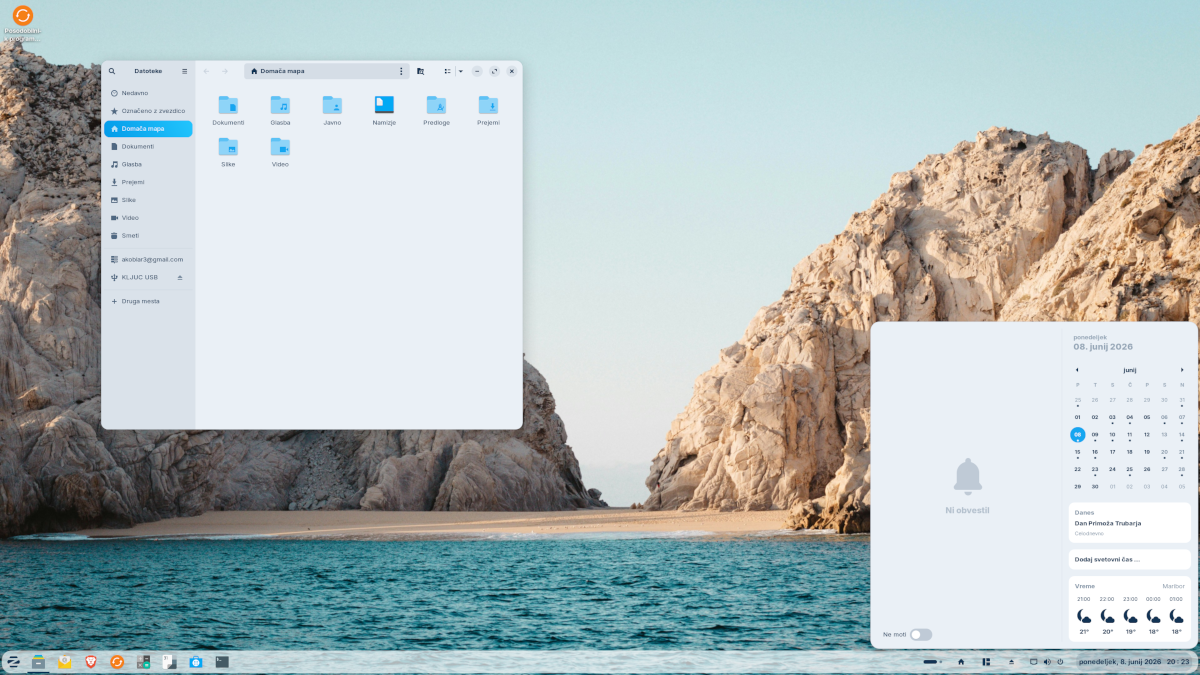Go forward in file manager history
The height and width of the screenshot is (675, 1200).
pos(224,71)
